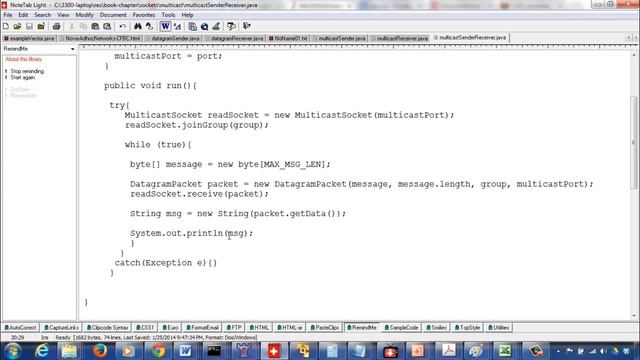Open the Help menu

pos(187,15)
